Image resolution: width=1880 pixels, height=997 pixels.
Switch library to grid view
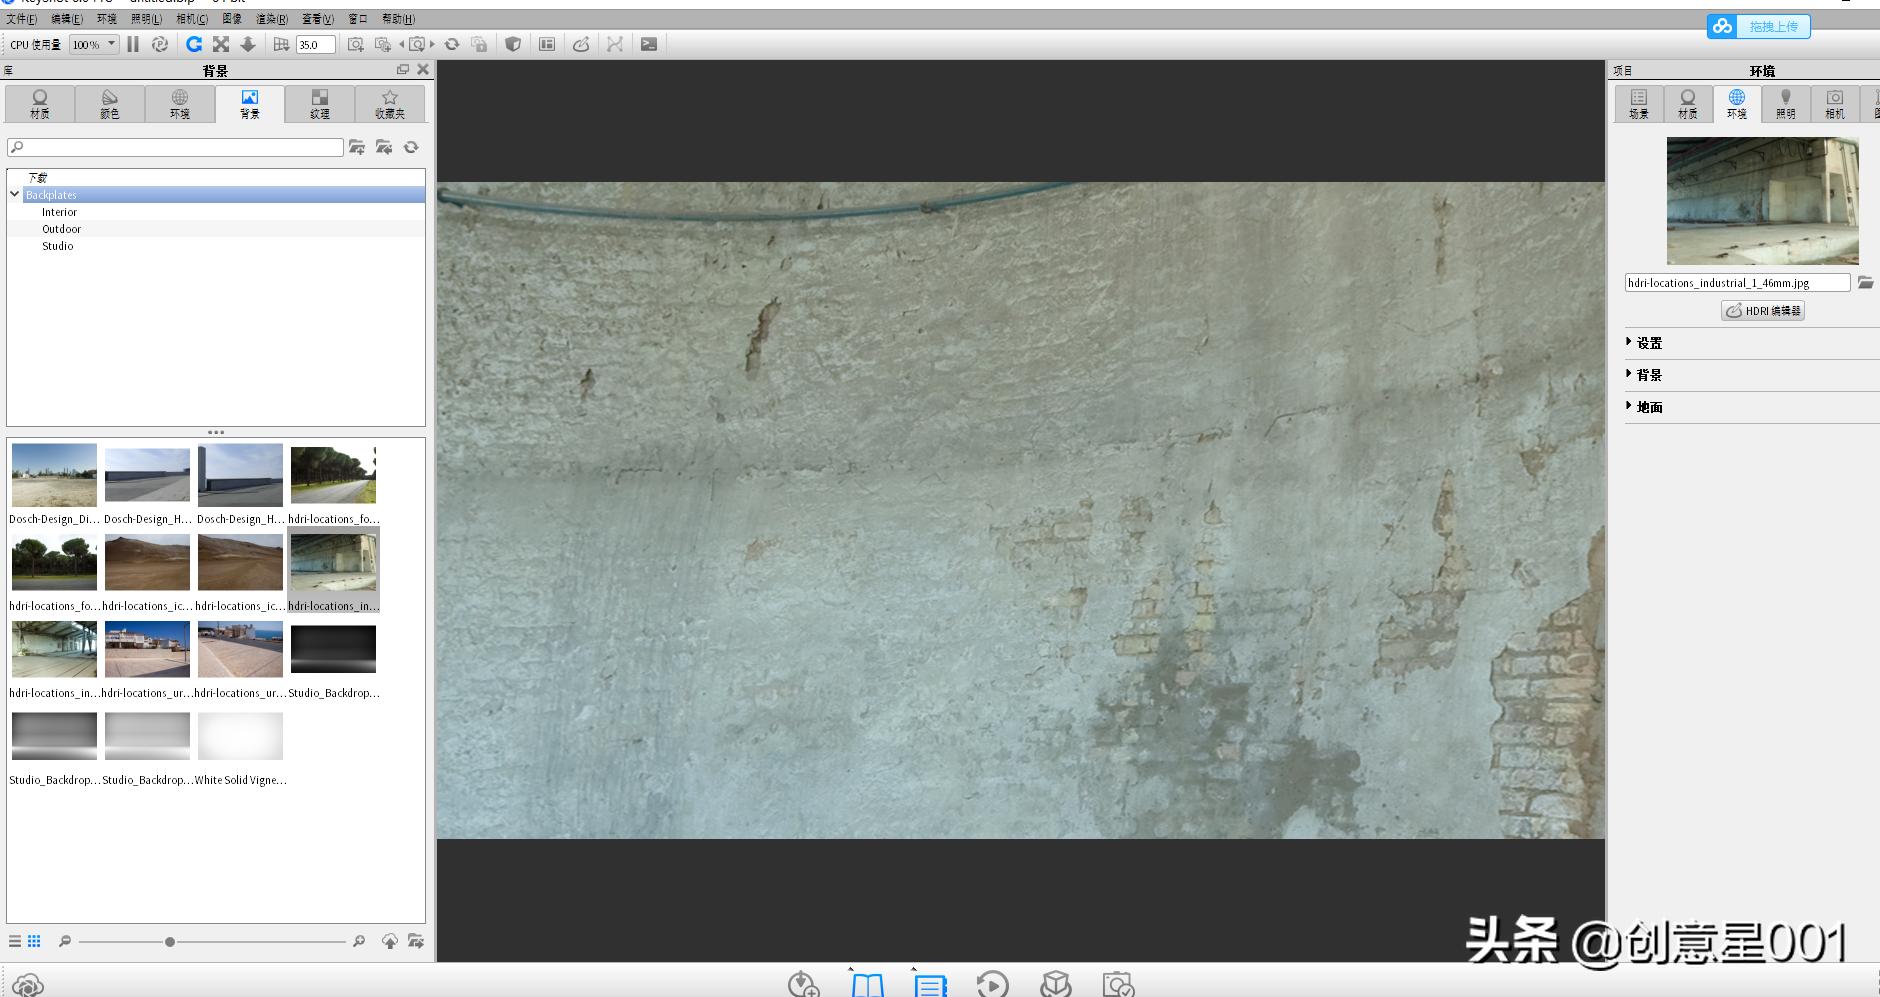34,941
